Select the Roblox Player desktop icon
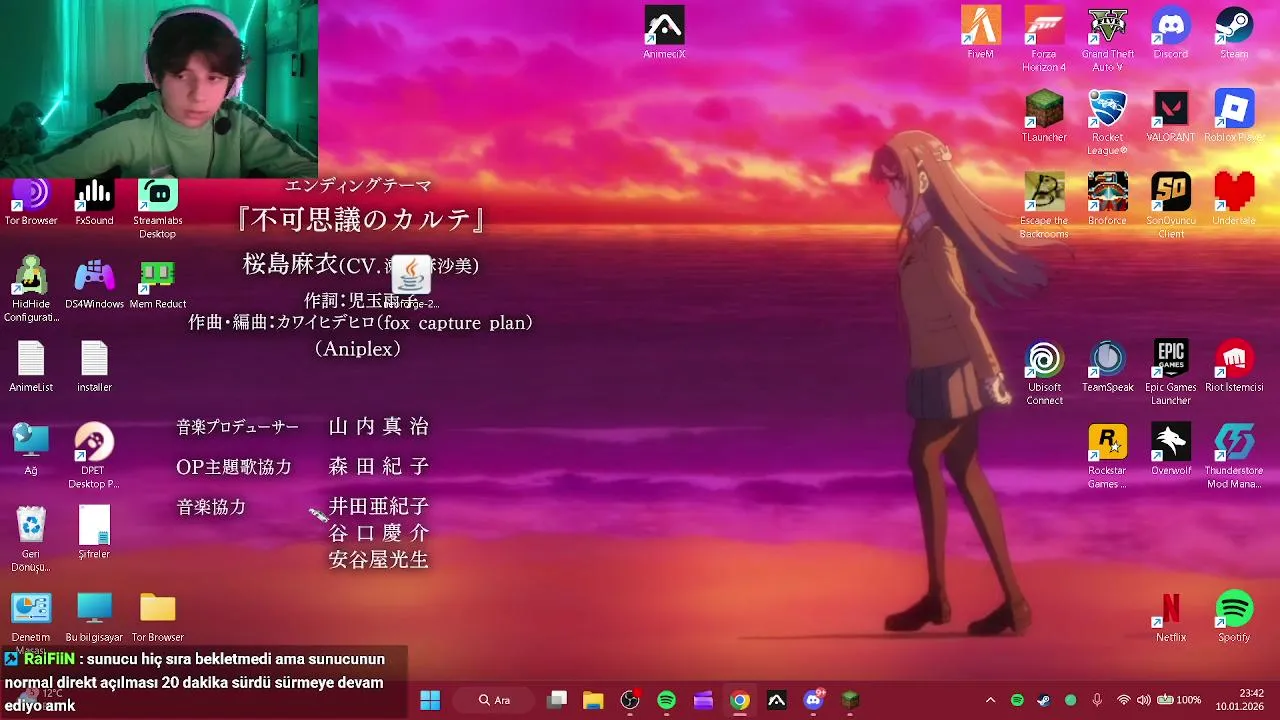 point(1234,115)
